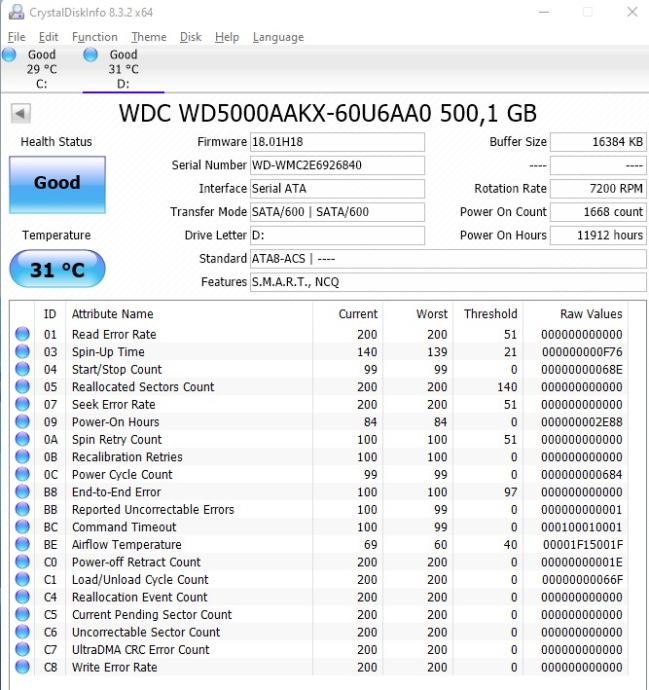This screenshot has width=649, height=690.
Task: Click the C: drive blue status orb
Action: 9,55
